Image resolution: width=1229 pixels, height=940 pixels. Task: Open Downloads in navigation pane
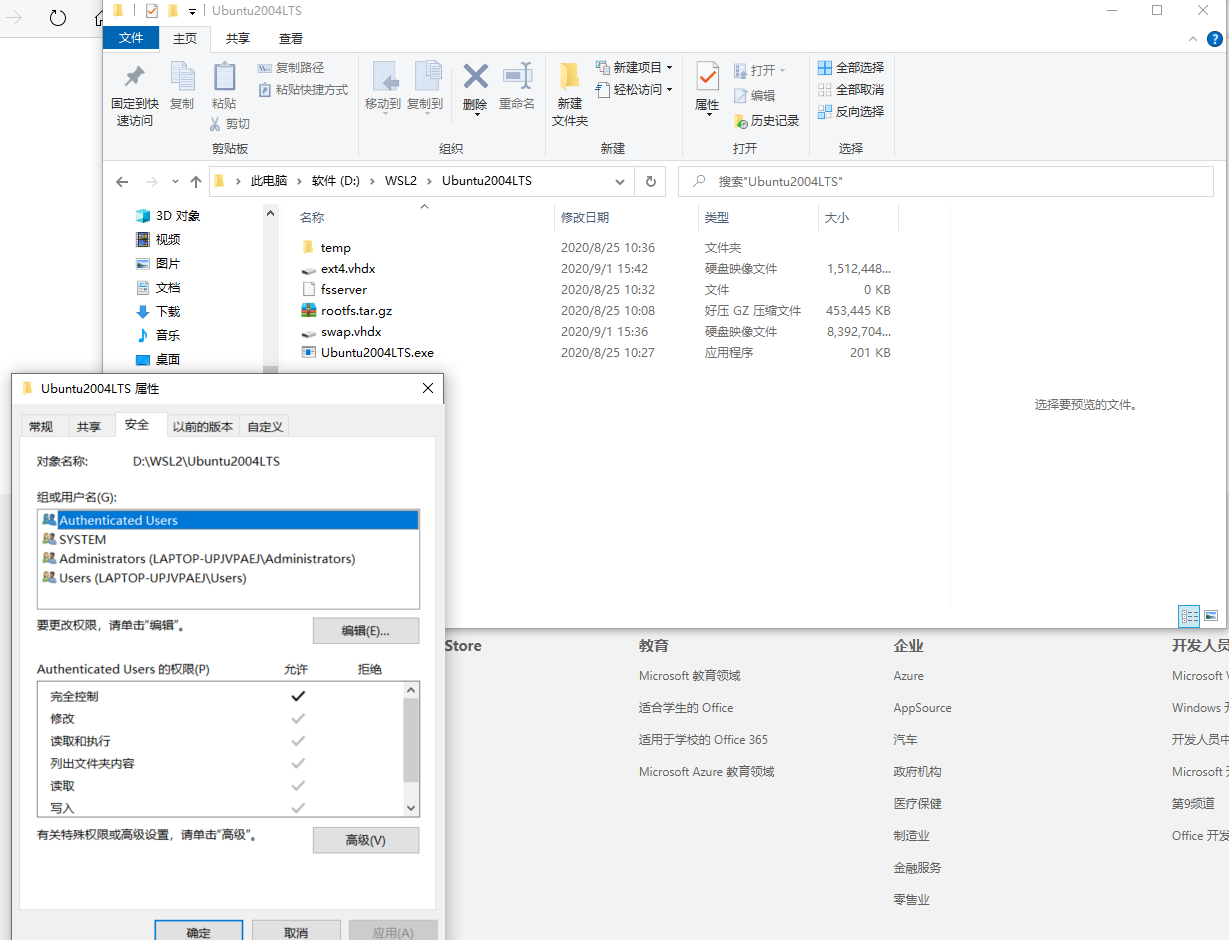(158, 312)
